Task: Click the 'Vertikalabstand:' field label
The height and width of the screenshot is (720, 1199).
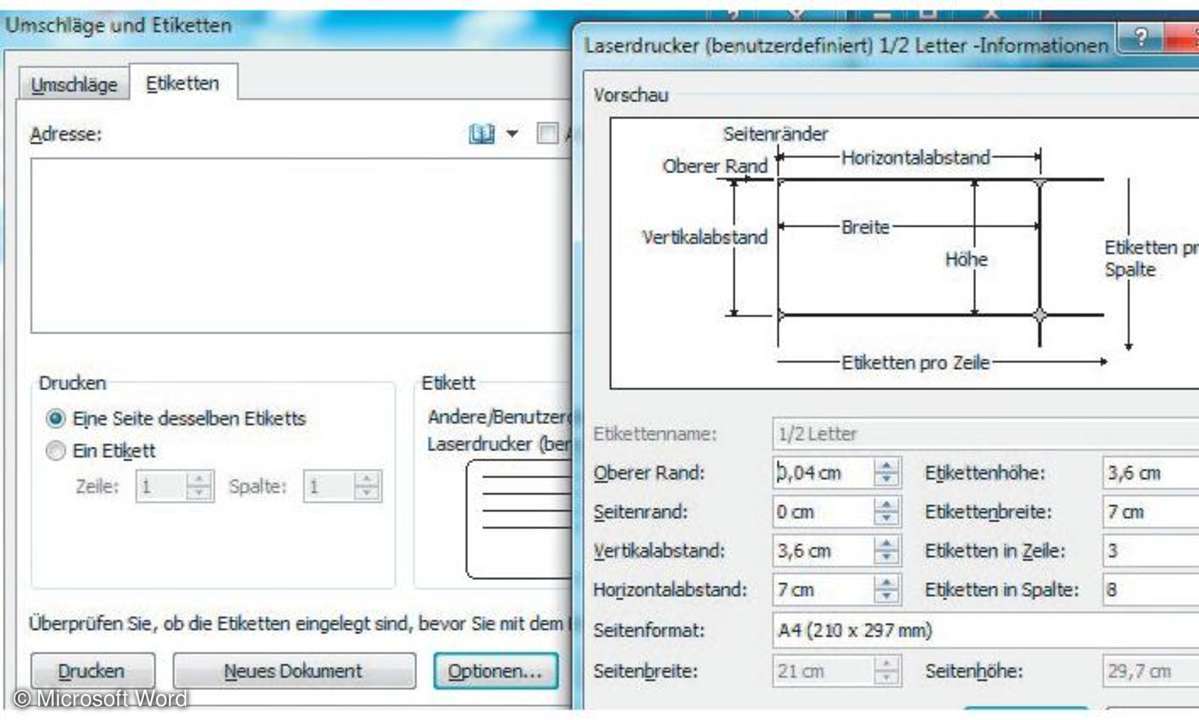Action: click(658, 551)
